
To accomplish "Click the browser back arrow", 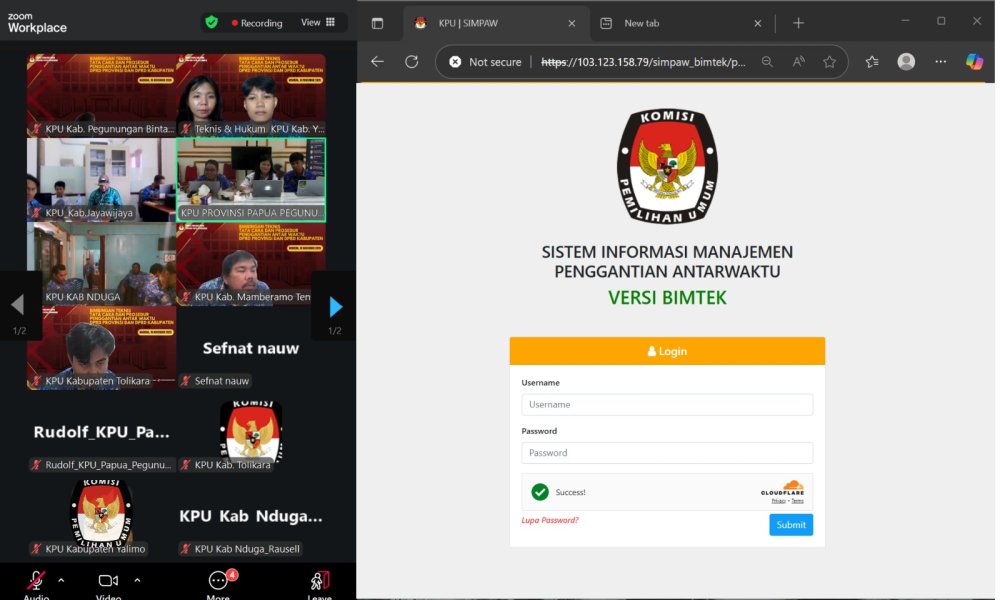I will pyautogui.click(x=377, y=62).
